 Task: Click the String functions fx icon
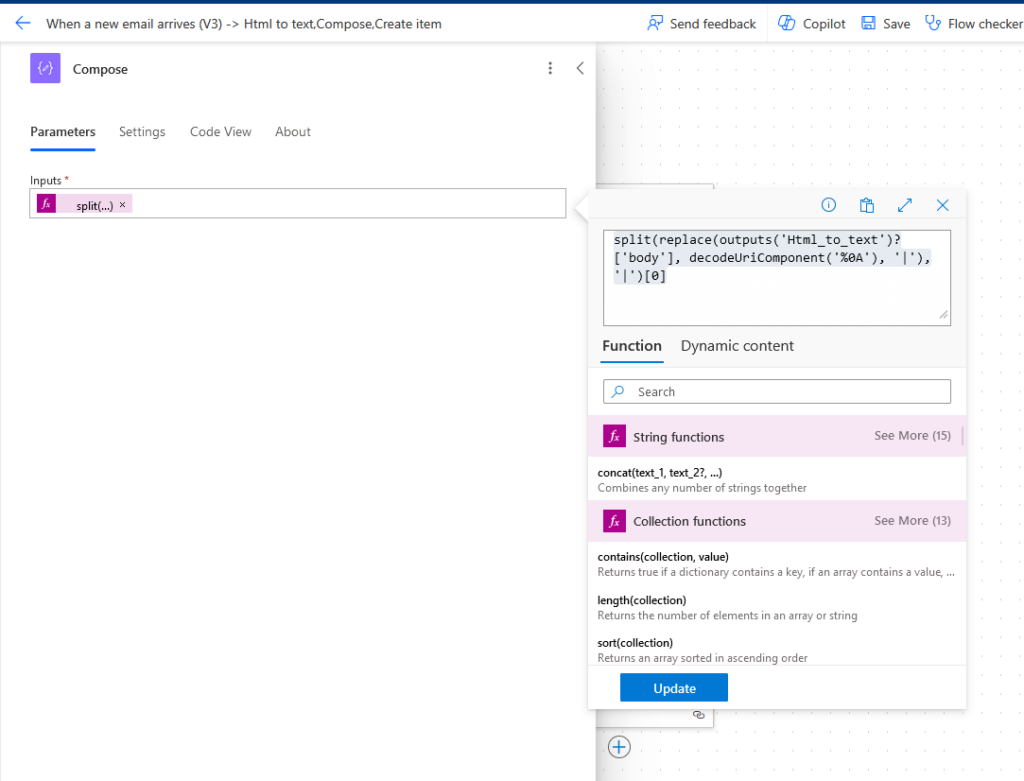click(614, 436)
